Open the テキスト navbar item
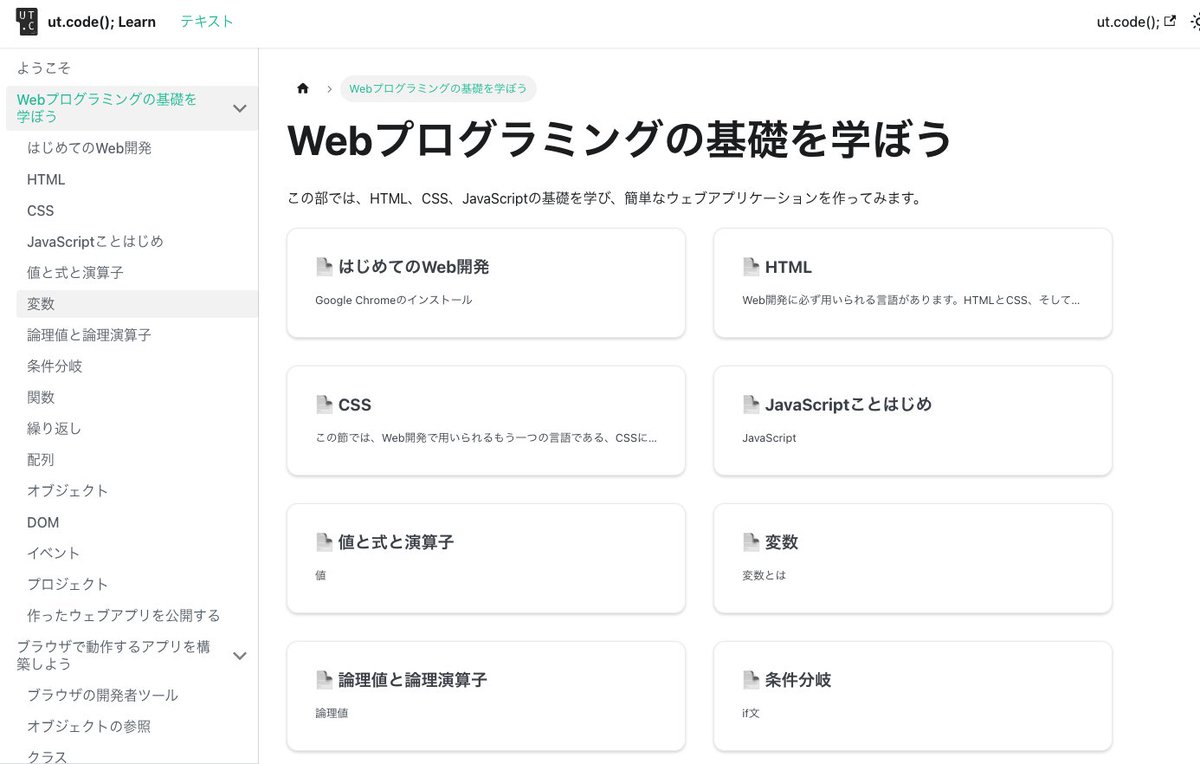The height and width of the screenshot is (764, 1200). (207, 21)
